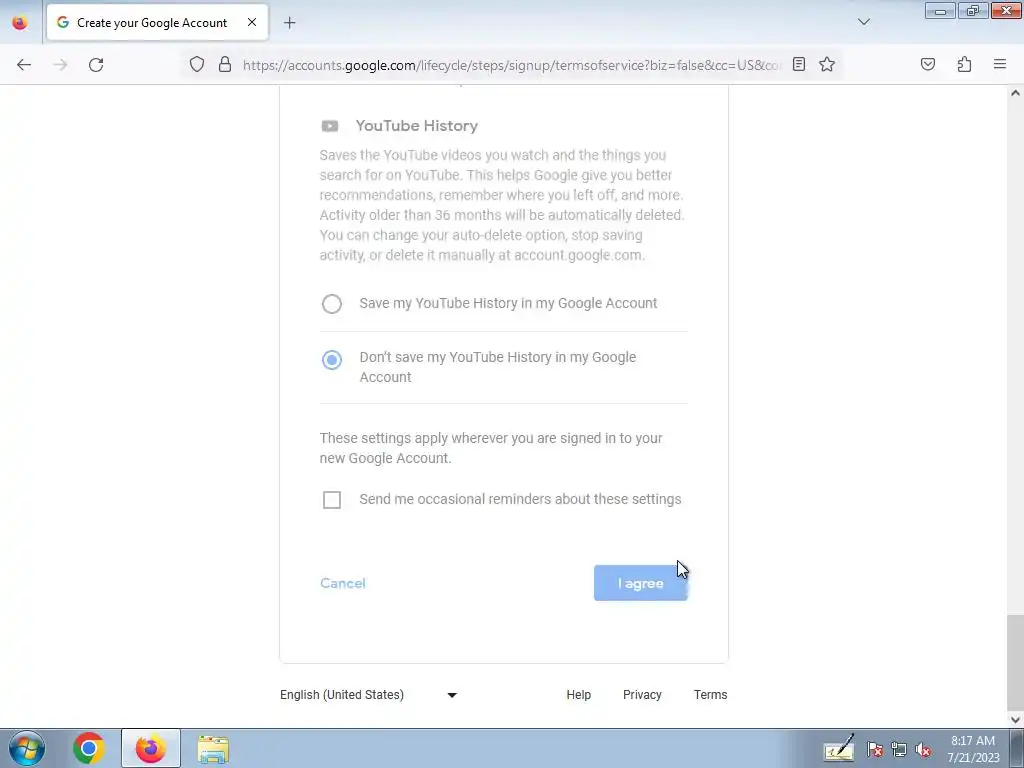
Task: Open the network status tray icon
Action: (x=899, y=750)
